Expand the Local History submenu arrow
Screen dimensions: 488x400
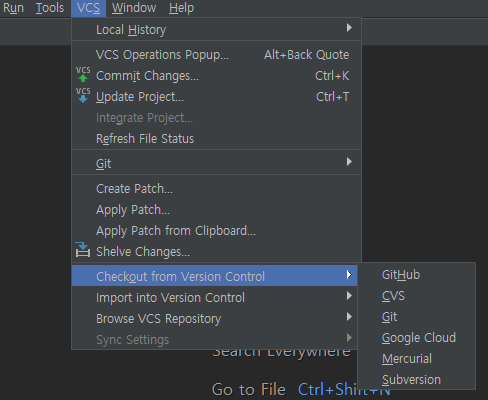pyautogui.click(x=349, y=28)
